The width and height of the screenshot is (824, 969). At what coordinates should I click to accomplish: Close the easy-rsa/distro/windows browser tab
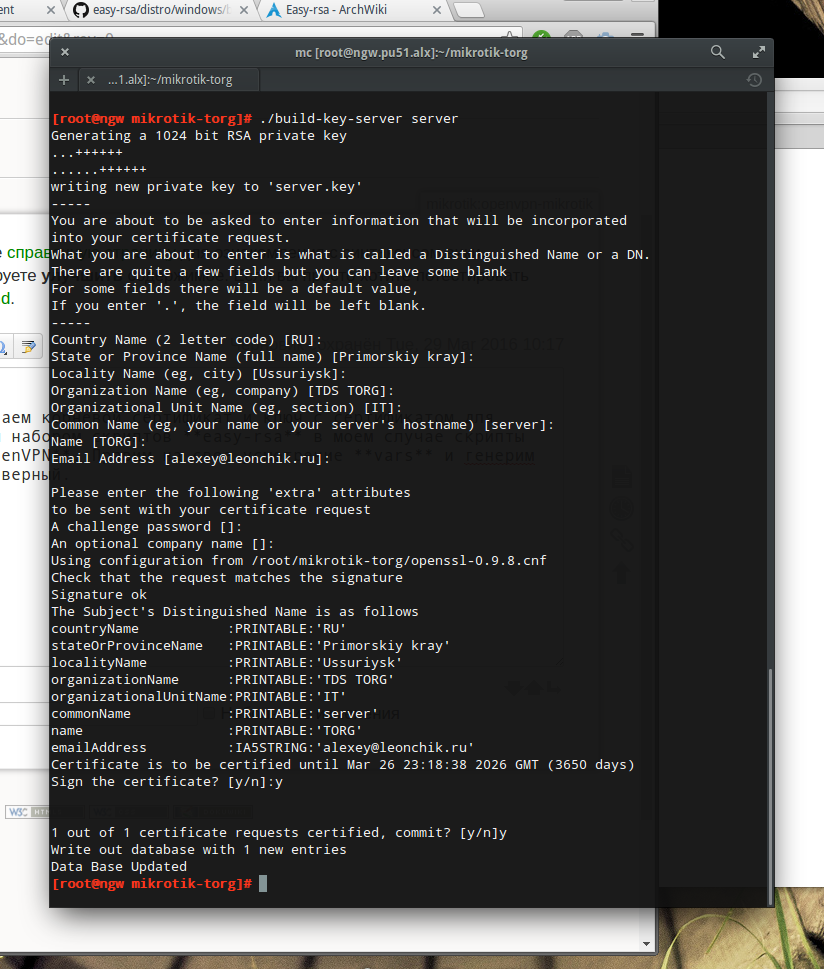click(244, 10)
